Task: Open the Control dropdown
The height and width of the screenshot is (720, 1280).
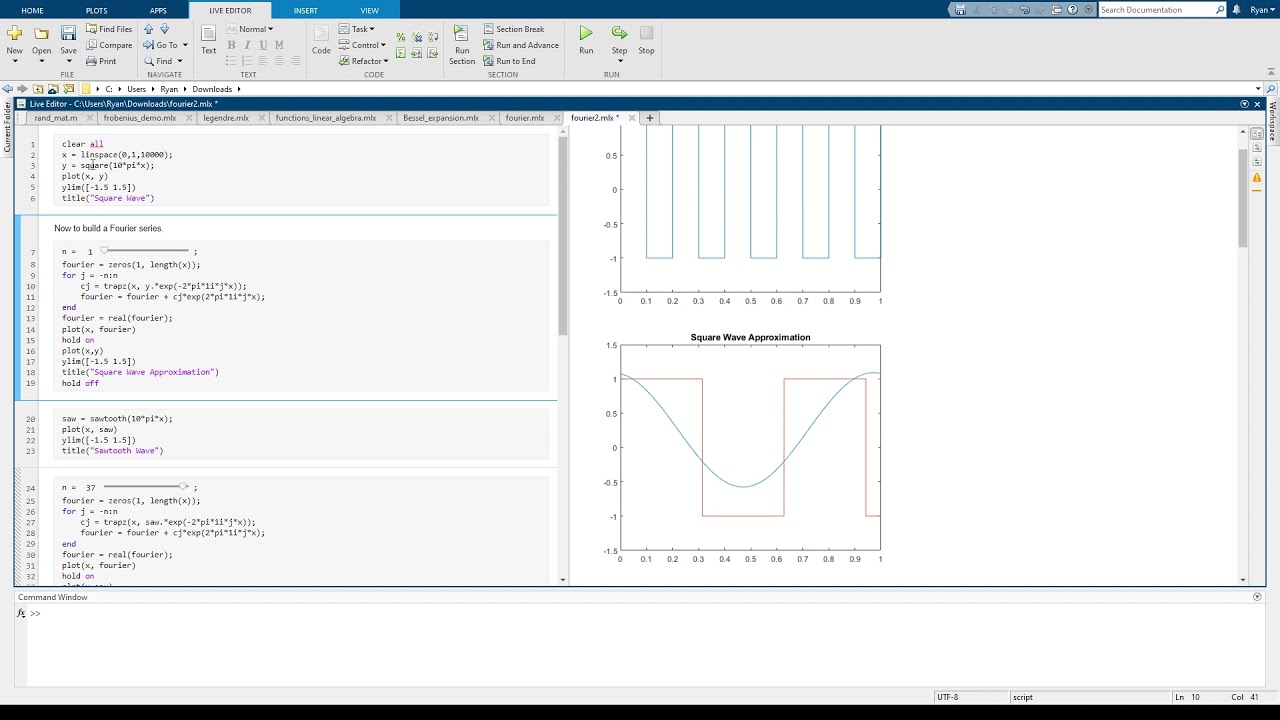Action: pos(362,45)
